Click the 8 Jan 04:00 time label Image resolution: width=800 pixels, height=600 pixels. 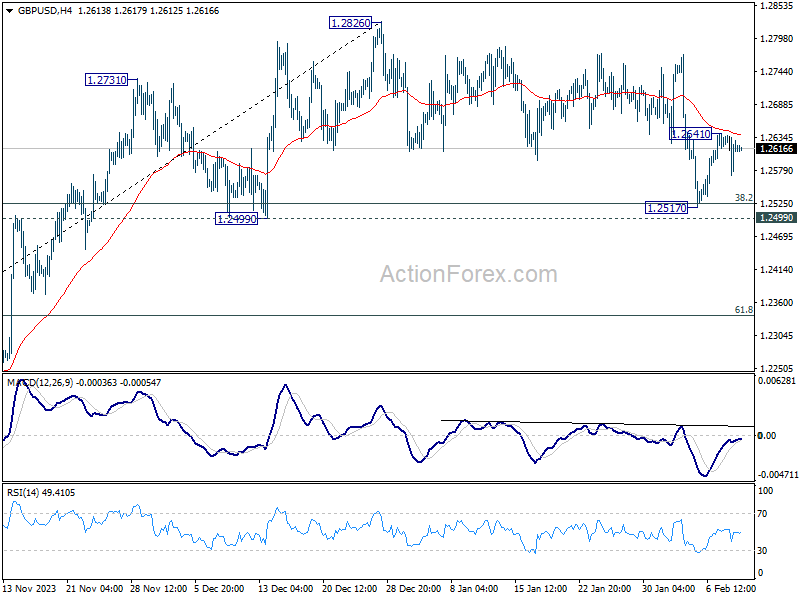pyautogui.click(x=474, y=589)
